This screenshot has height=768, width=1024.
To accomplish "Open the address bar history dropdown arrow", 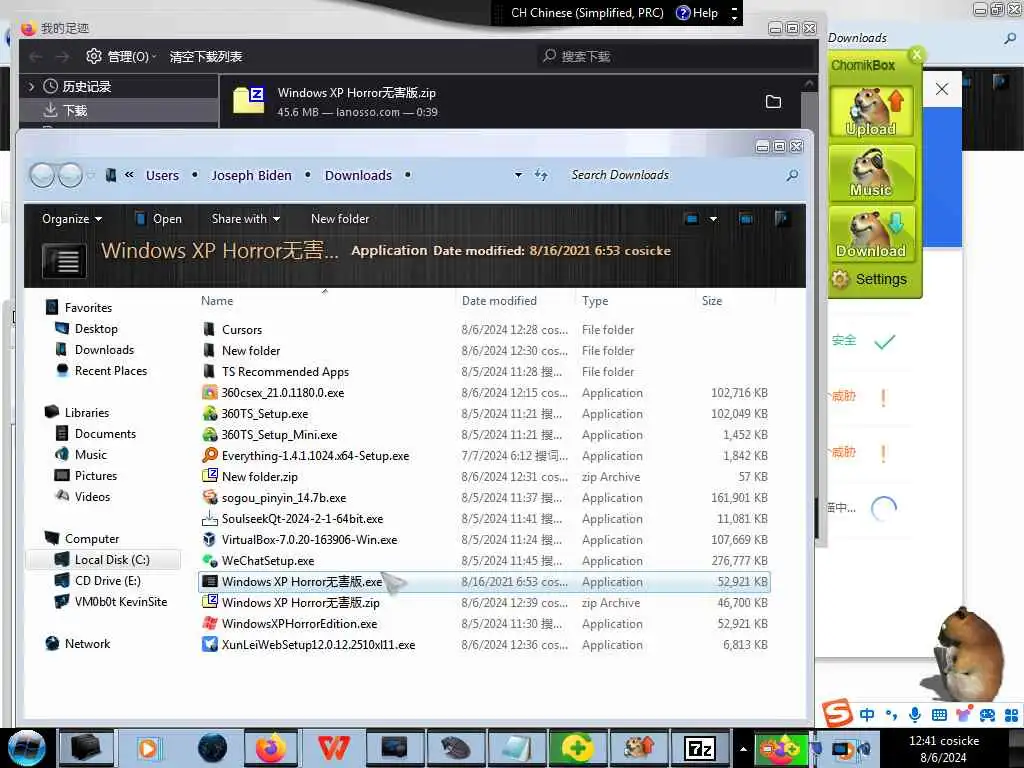I will (x=518, y=175).
